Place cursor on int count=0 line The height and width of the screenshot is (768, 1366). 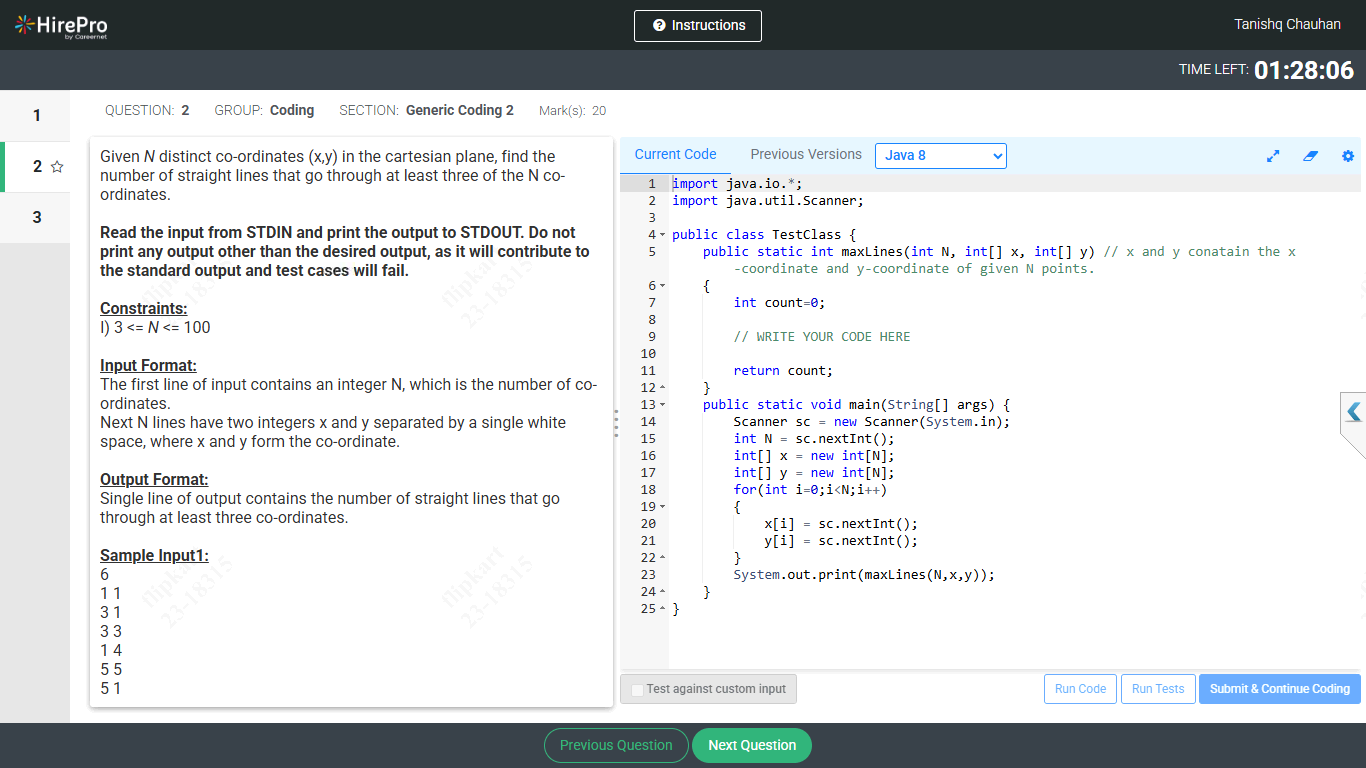point(779,303)
